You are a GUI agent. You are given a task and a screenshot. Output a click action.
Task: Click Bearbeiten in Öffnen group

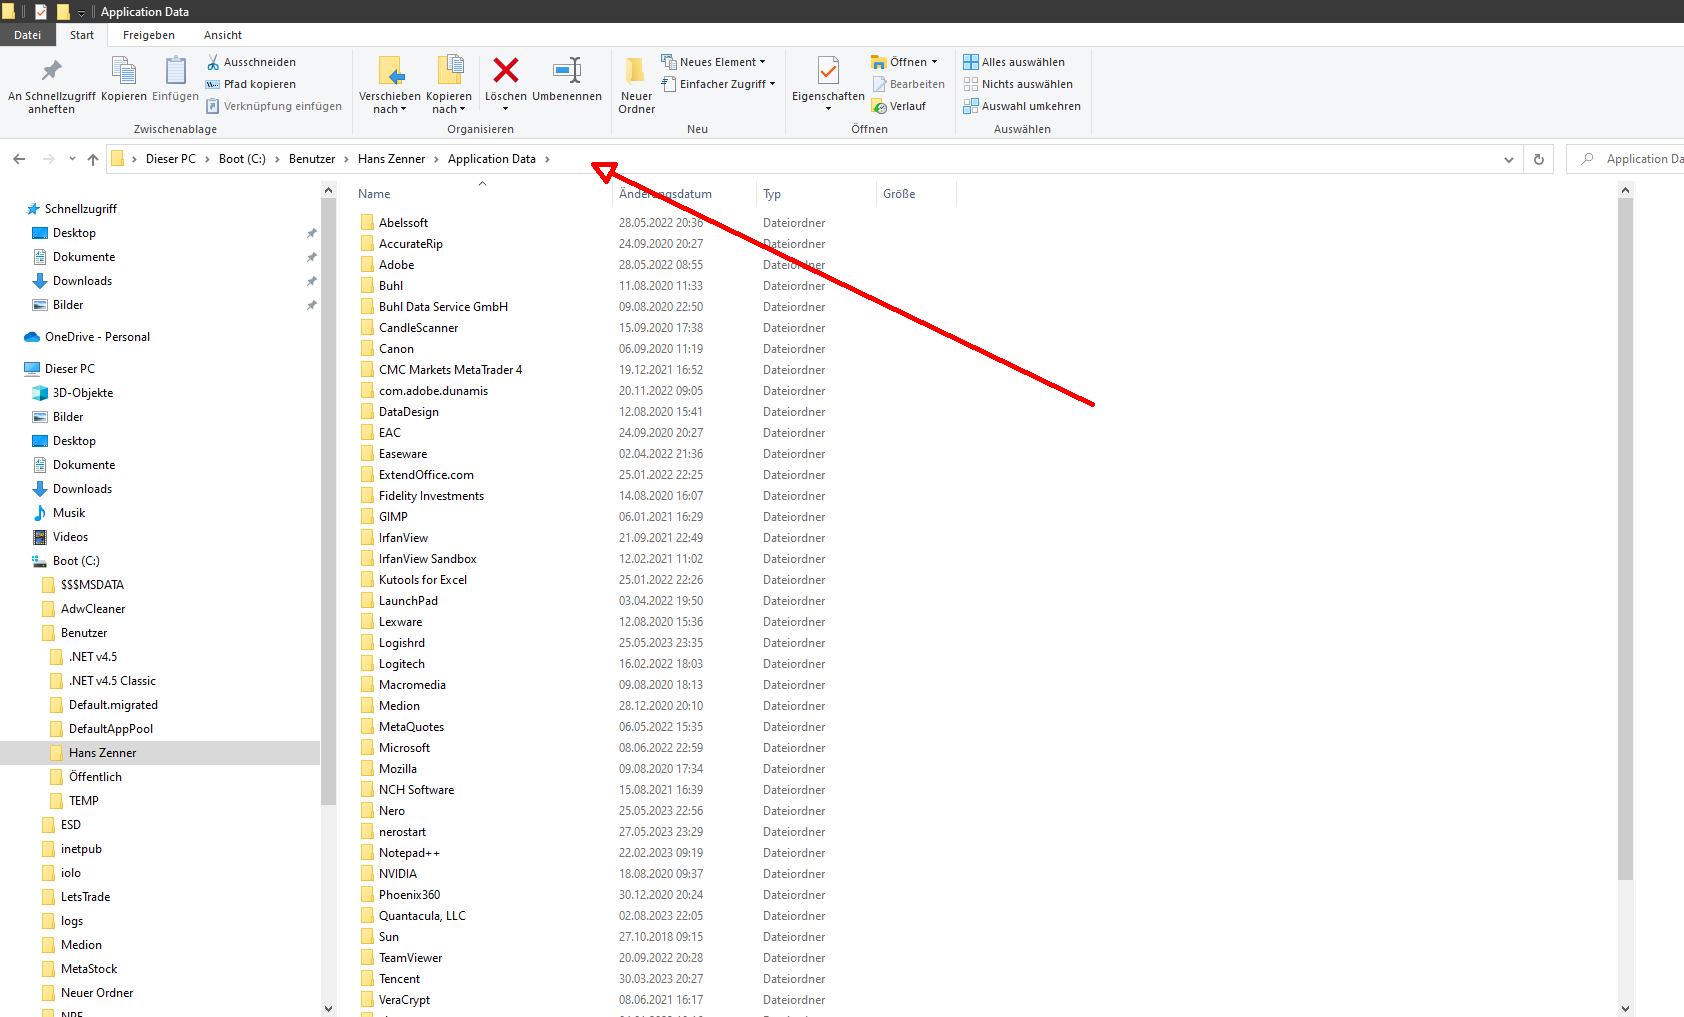tap(908, 84)
